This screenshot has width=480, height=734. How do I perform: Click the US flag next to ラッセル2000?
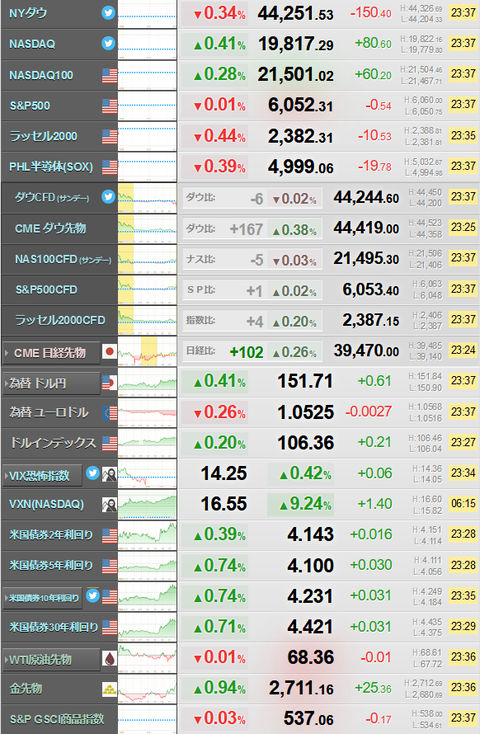pos(110,137)
